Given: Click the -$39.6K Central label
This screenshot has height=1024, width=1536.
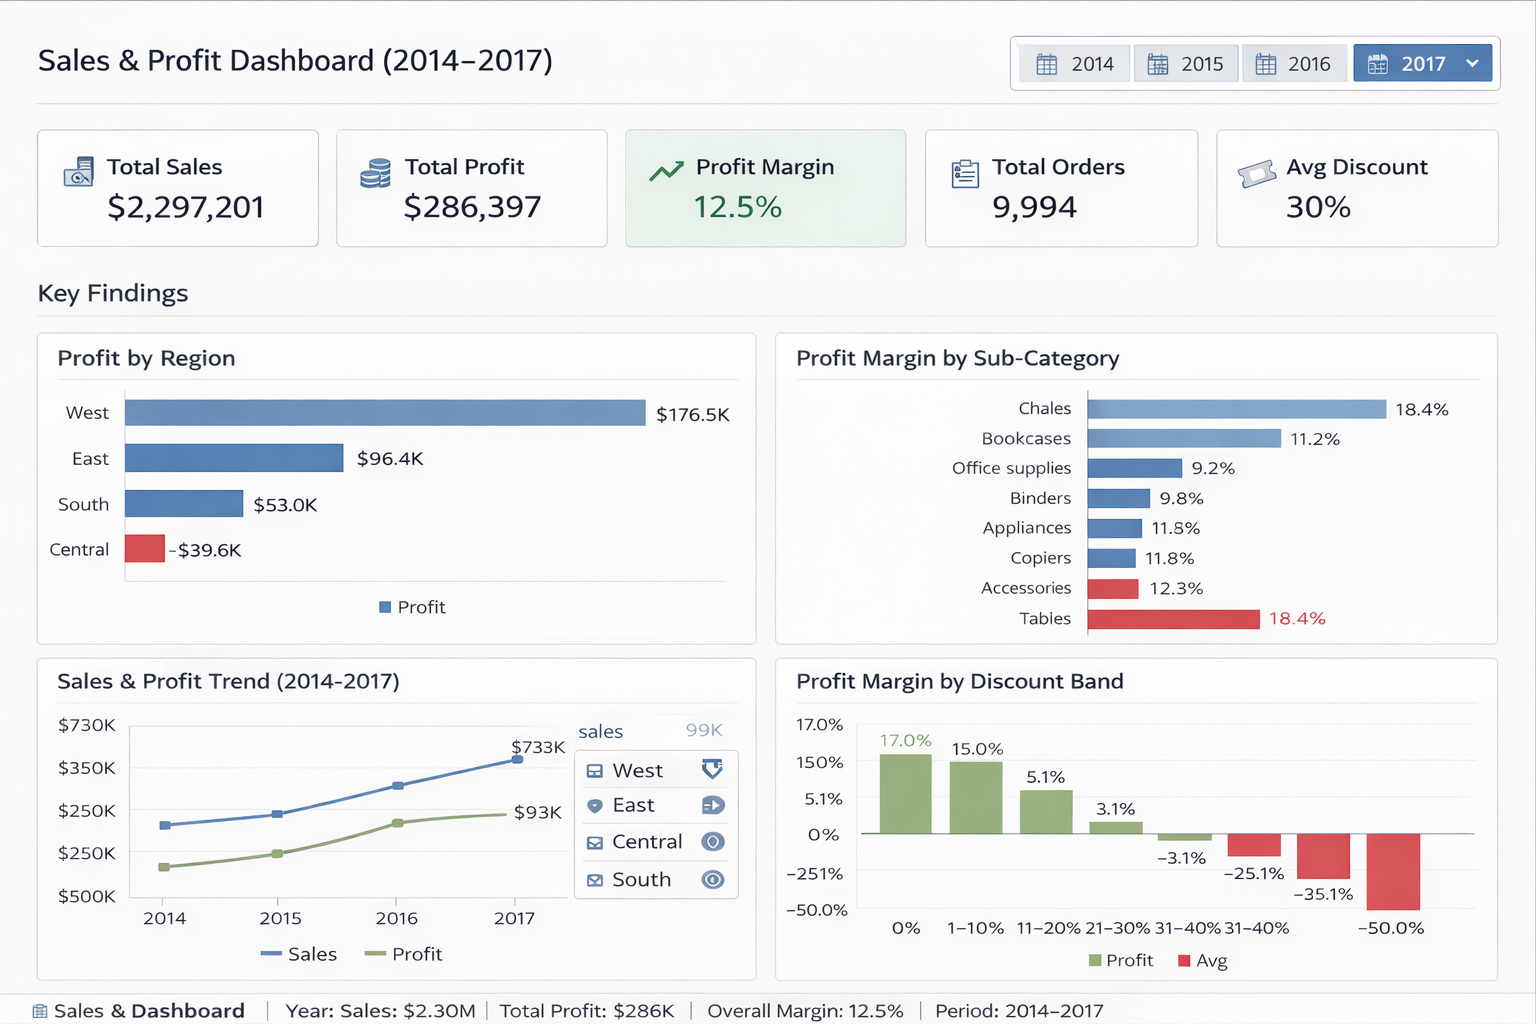Looking at the screenshot, I should click(205, 551).
